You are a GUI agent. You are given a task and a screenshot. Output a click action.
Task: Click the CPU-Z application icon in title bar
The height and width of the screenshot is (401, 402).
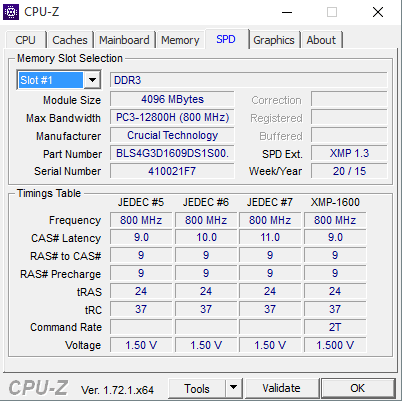[11, 12]
